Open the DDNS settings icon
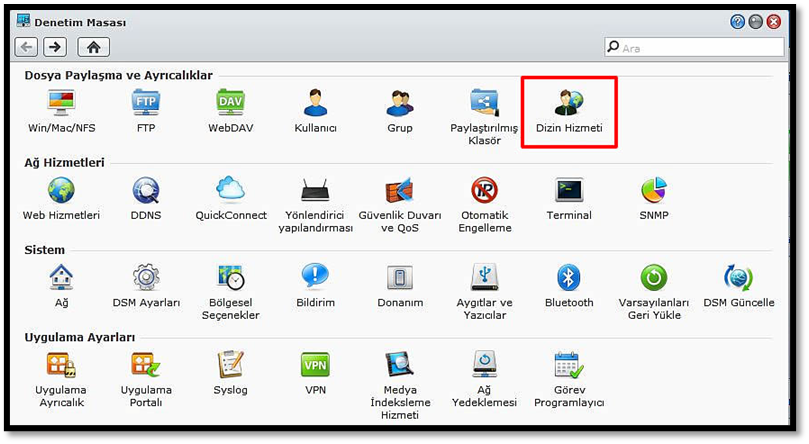This screenshot has height=444, width=809. [x=146, y=191]
